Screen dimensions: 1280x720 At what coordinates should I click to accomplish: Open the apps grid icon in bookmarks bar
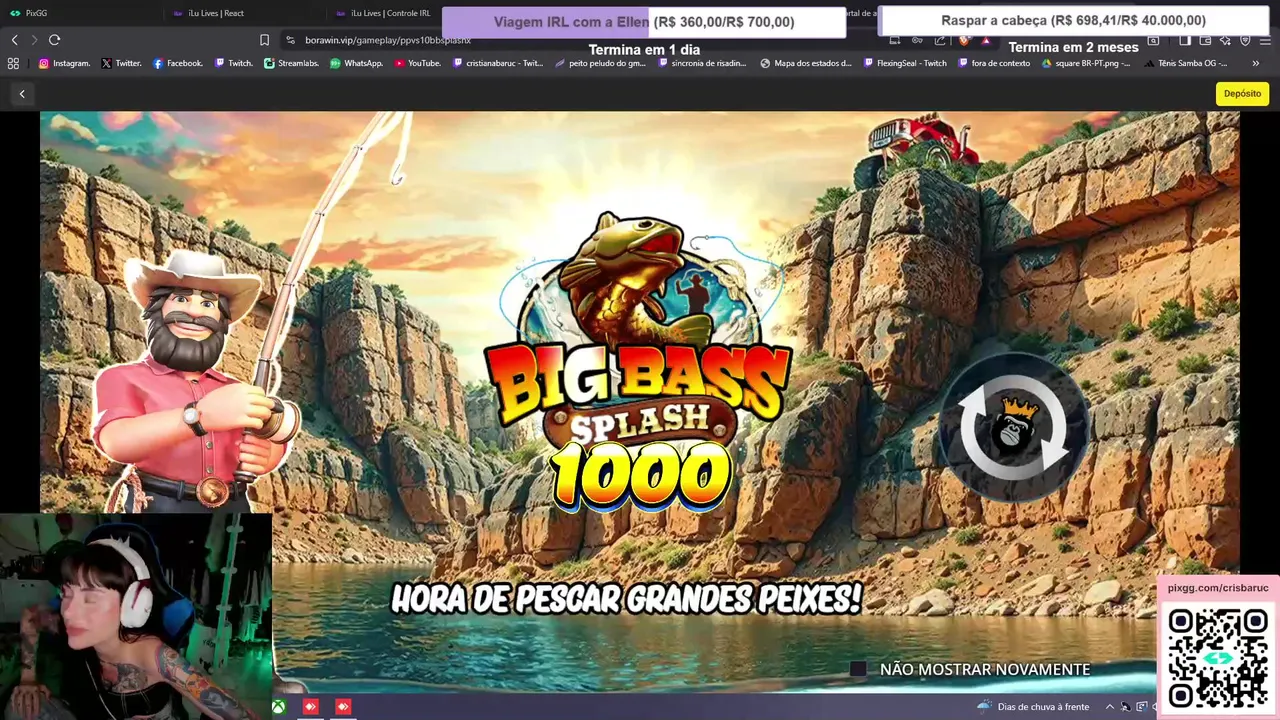(13, 63)
